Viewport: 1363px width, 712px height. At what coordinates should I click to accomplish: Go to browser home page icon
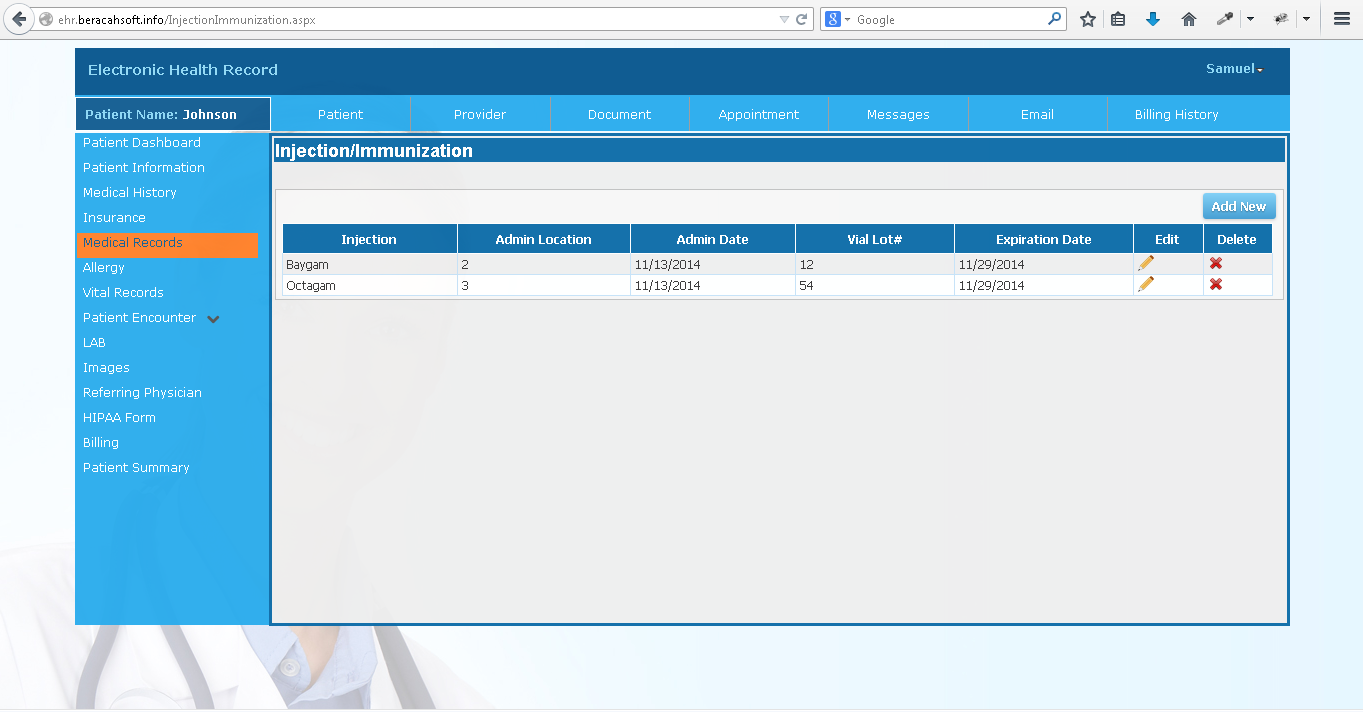click(x=1189, y=19)
